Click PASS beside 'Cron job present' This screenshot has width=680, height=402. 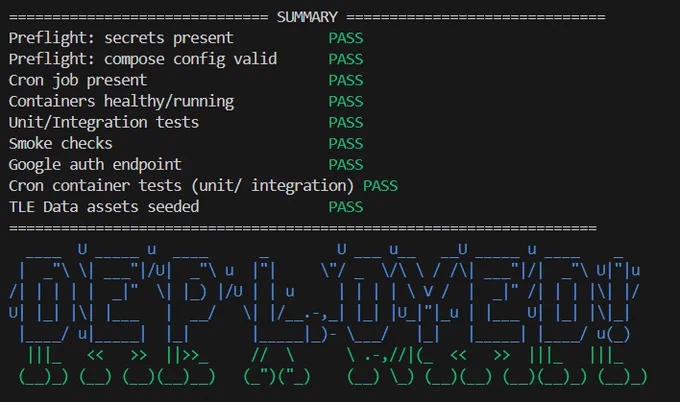click(x=346, y=81)
